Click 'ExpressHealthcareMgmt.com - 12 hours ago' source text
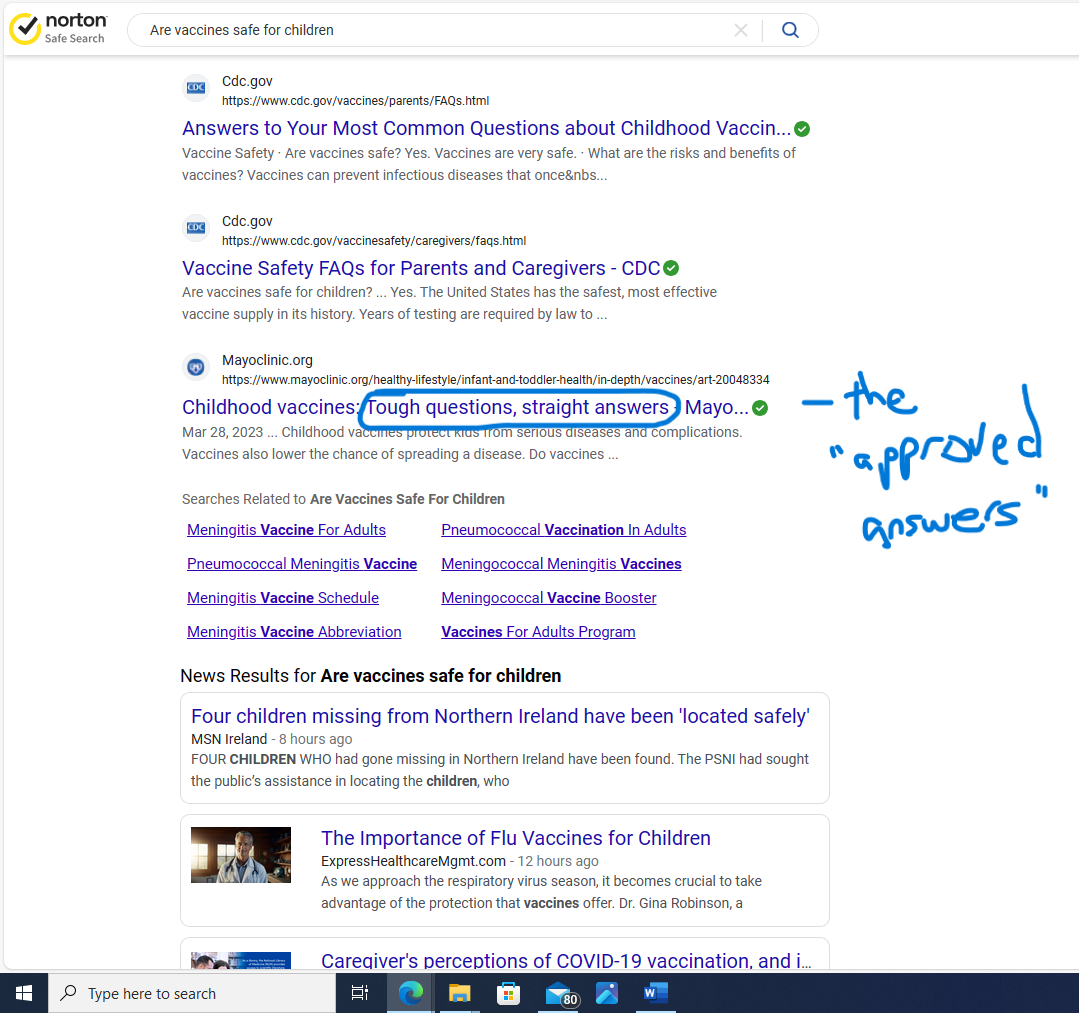 [460, 861]
